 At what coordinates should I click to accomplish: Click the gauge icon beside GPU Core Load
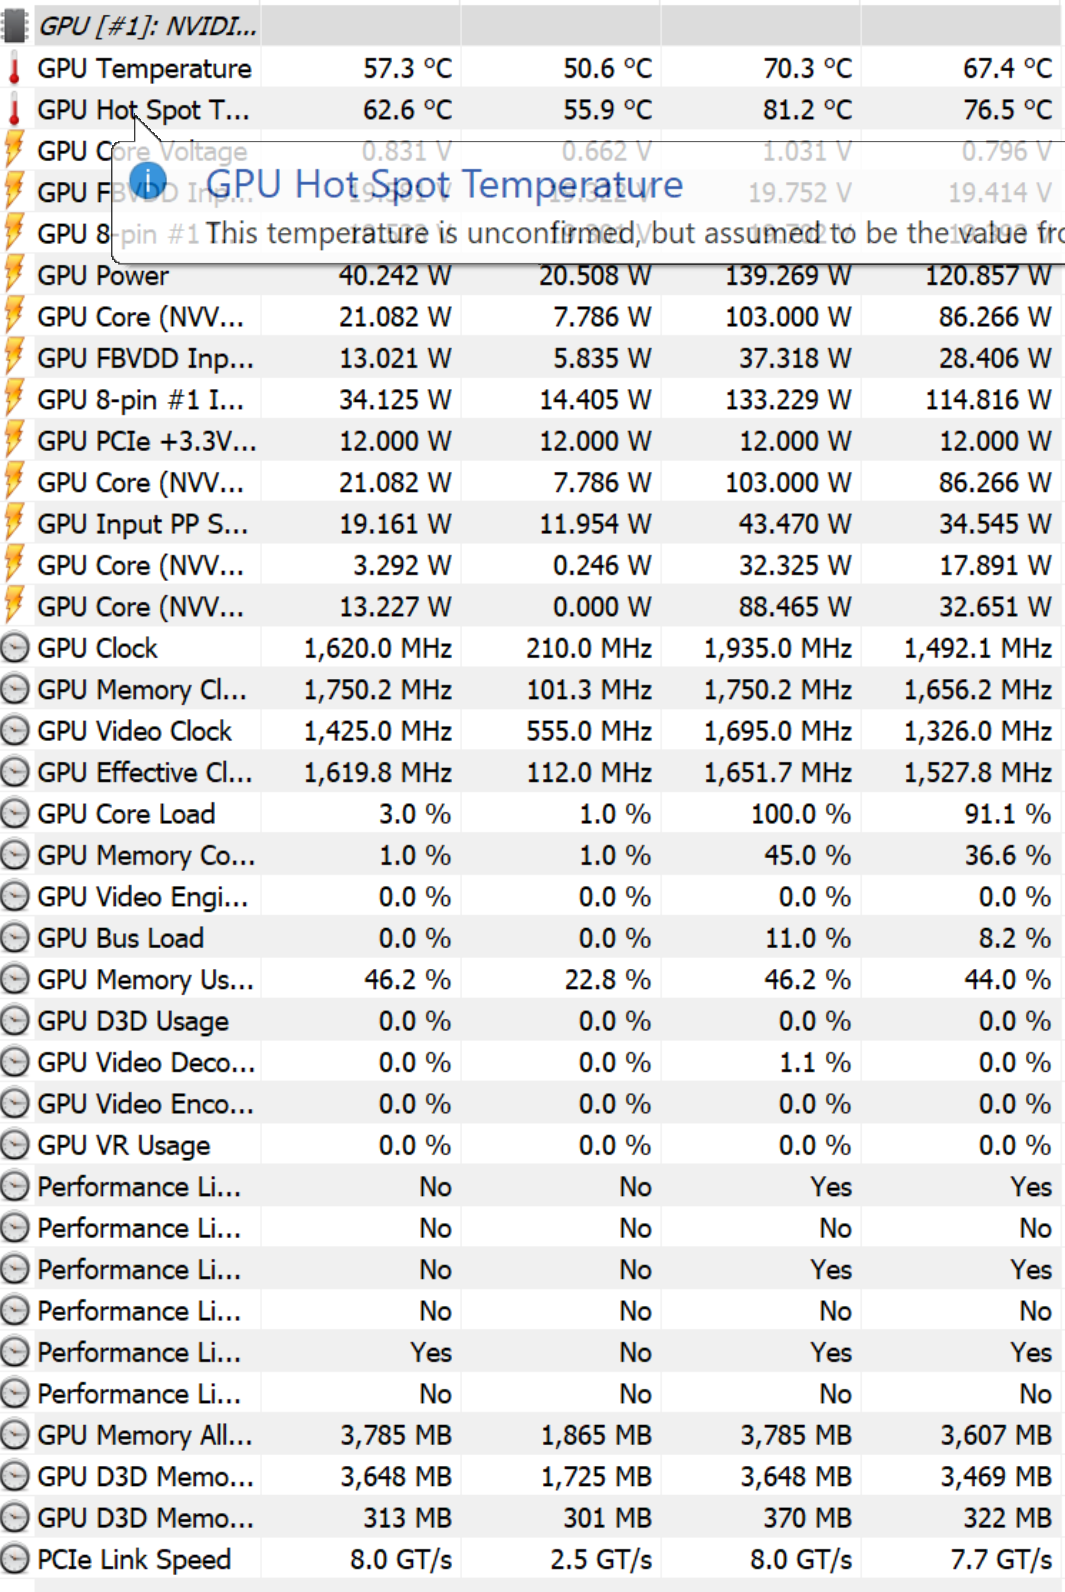[x=14, y=814]
